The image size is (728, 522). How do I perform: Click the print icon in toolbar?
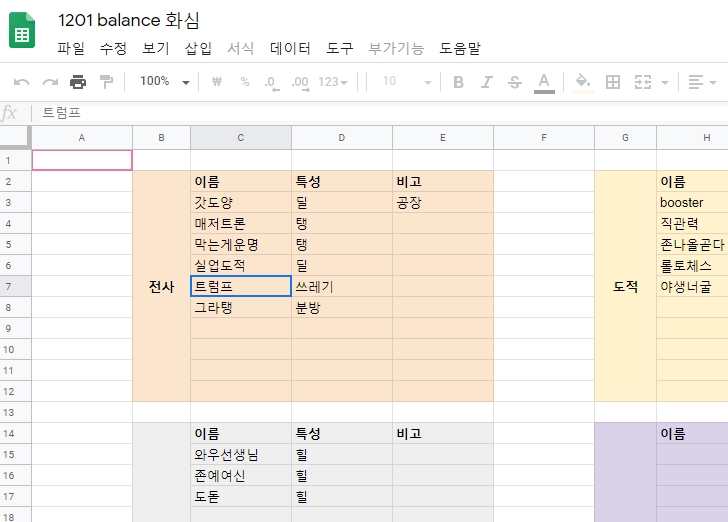click(78, 82)
